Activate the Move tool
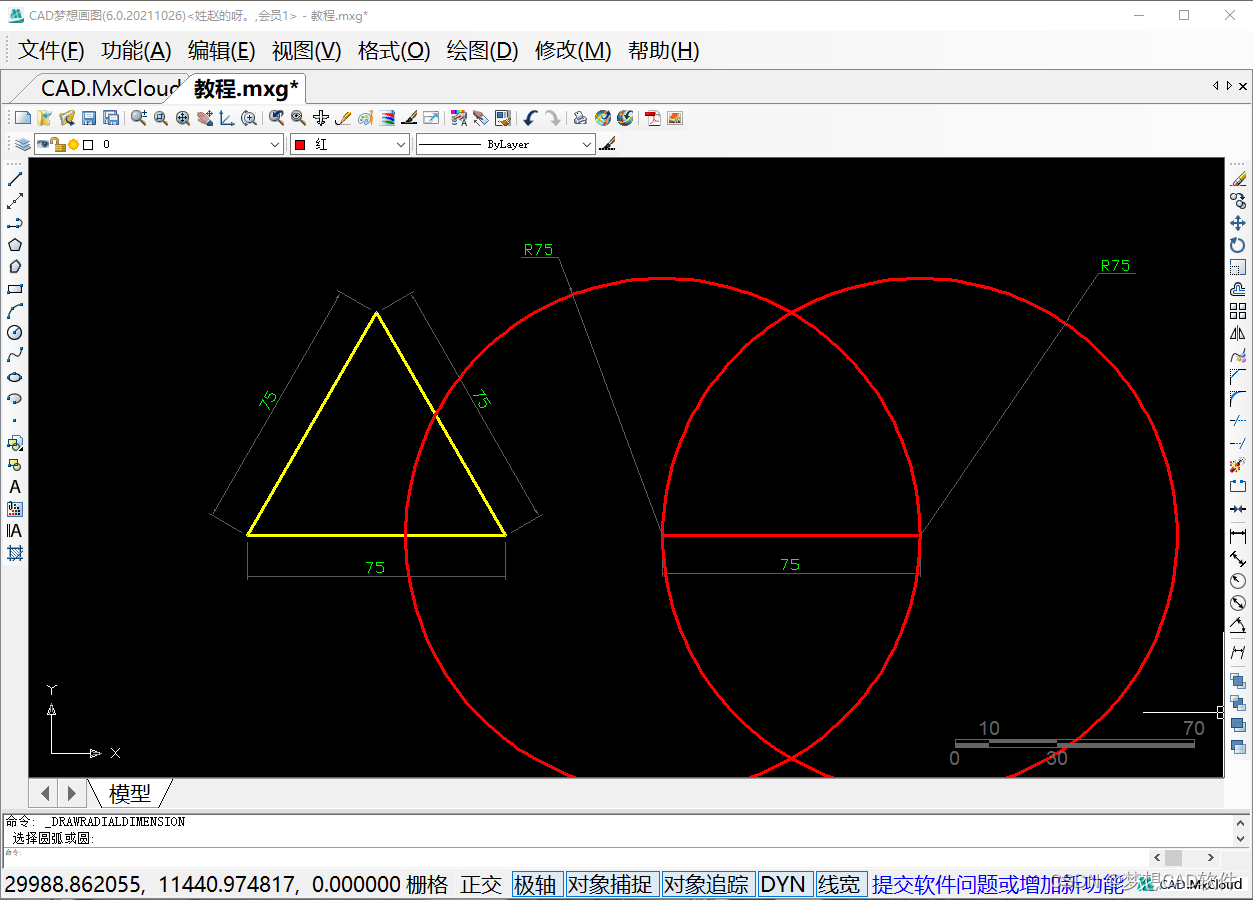Viewport: 1253px width, 900px height. point(1238,223)
